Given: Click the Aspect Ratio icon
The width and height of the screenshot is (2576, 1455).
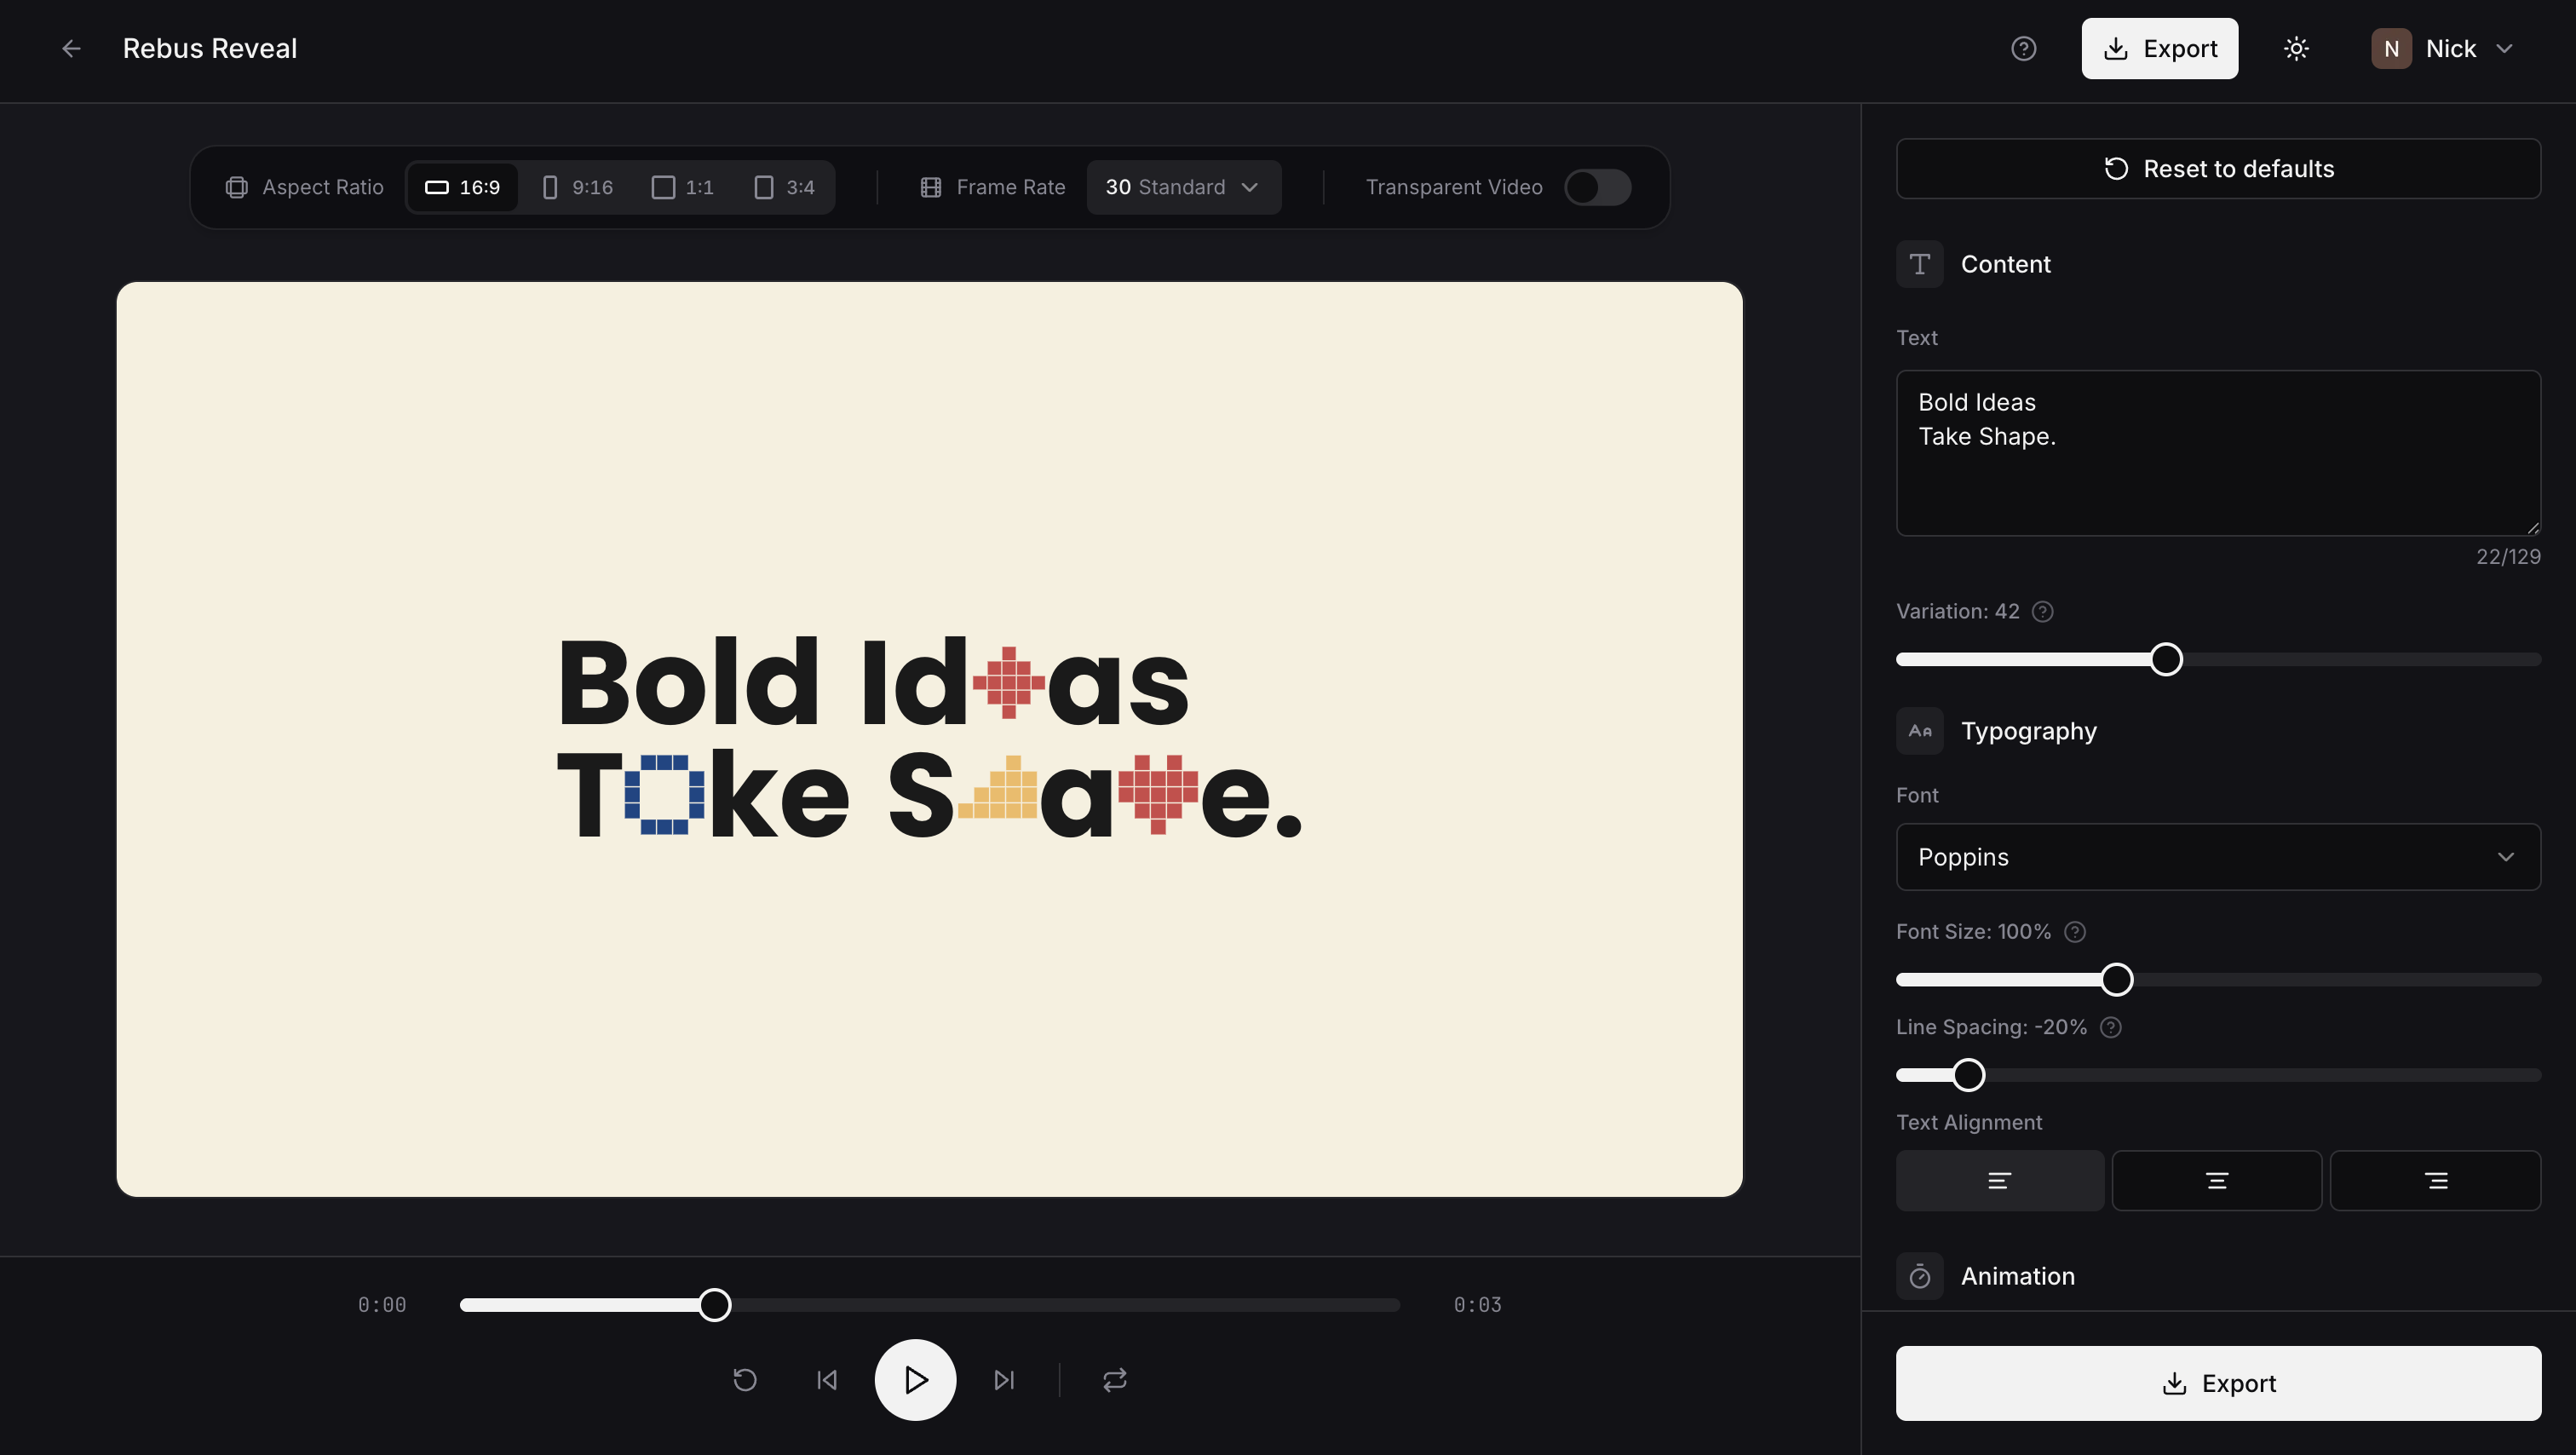Looking at the screenshot, I should (237, 187).
